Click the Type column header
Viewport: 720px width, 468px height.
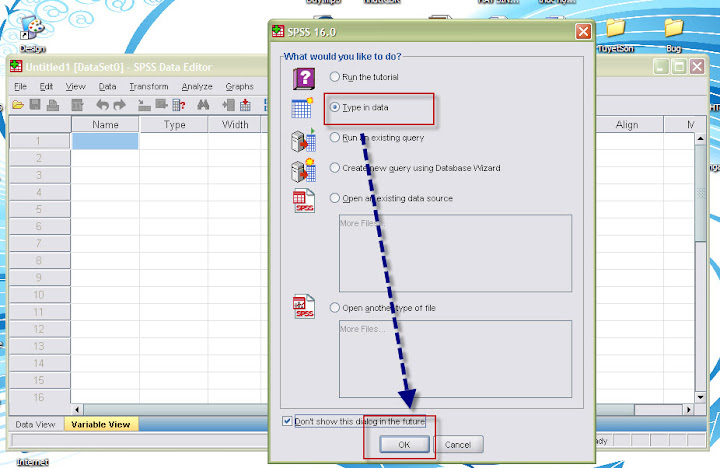[174, 124]
